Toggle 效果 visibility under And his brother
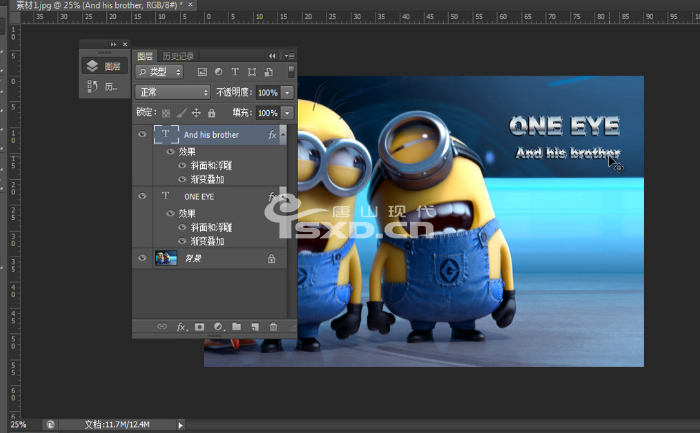 point(170,152)
